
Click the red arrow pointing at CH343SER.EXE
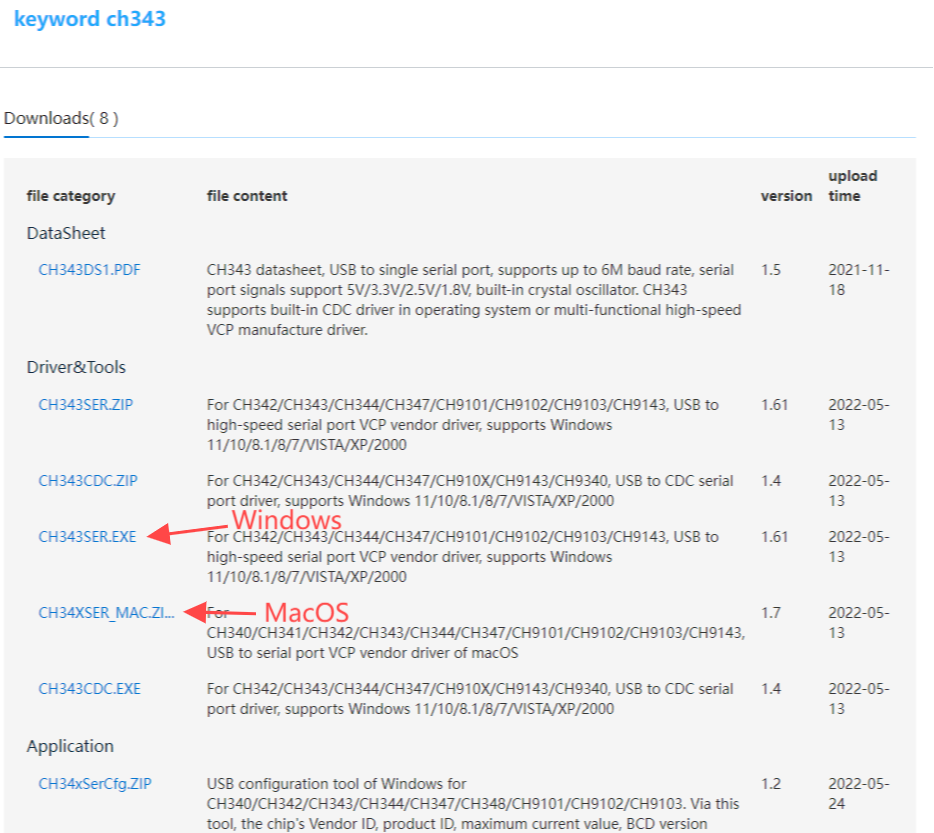click(x=186, y=531)
